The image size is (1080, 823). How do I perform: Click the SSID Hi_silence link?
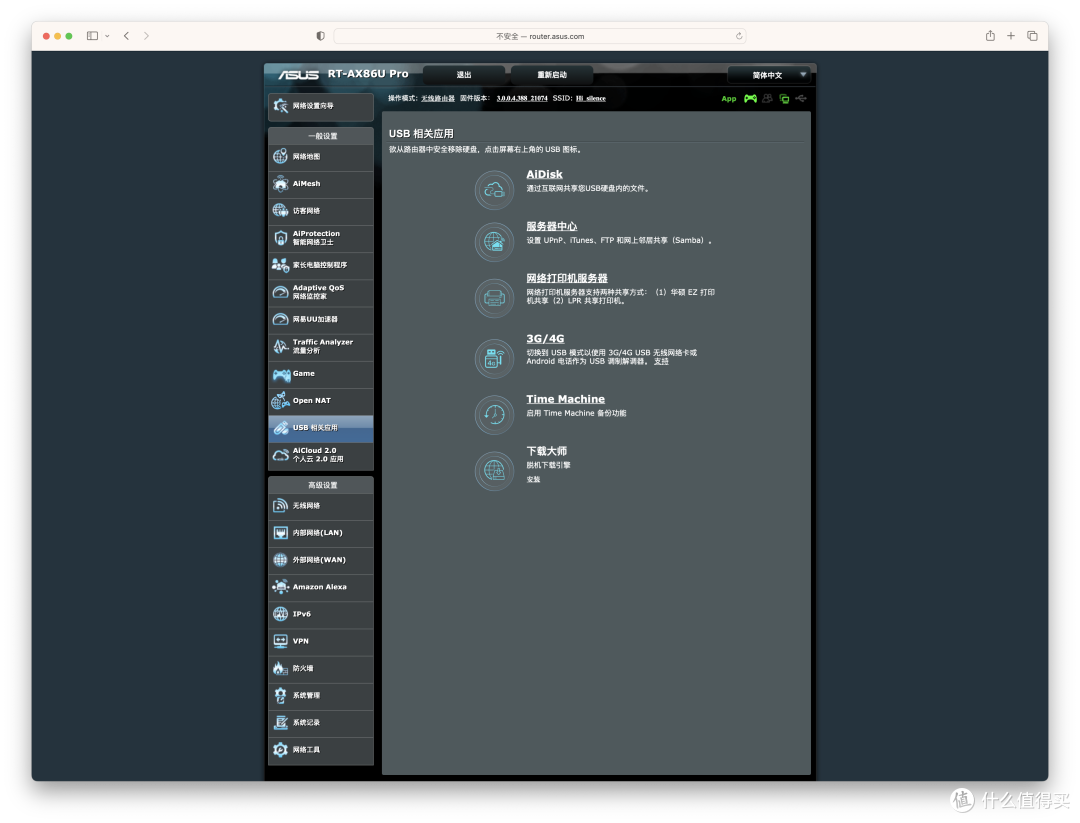(591, 98)
